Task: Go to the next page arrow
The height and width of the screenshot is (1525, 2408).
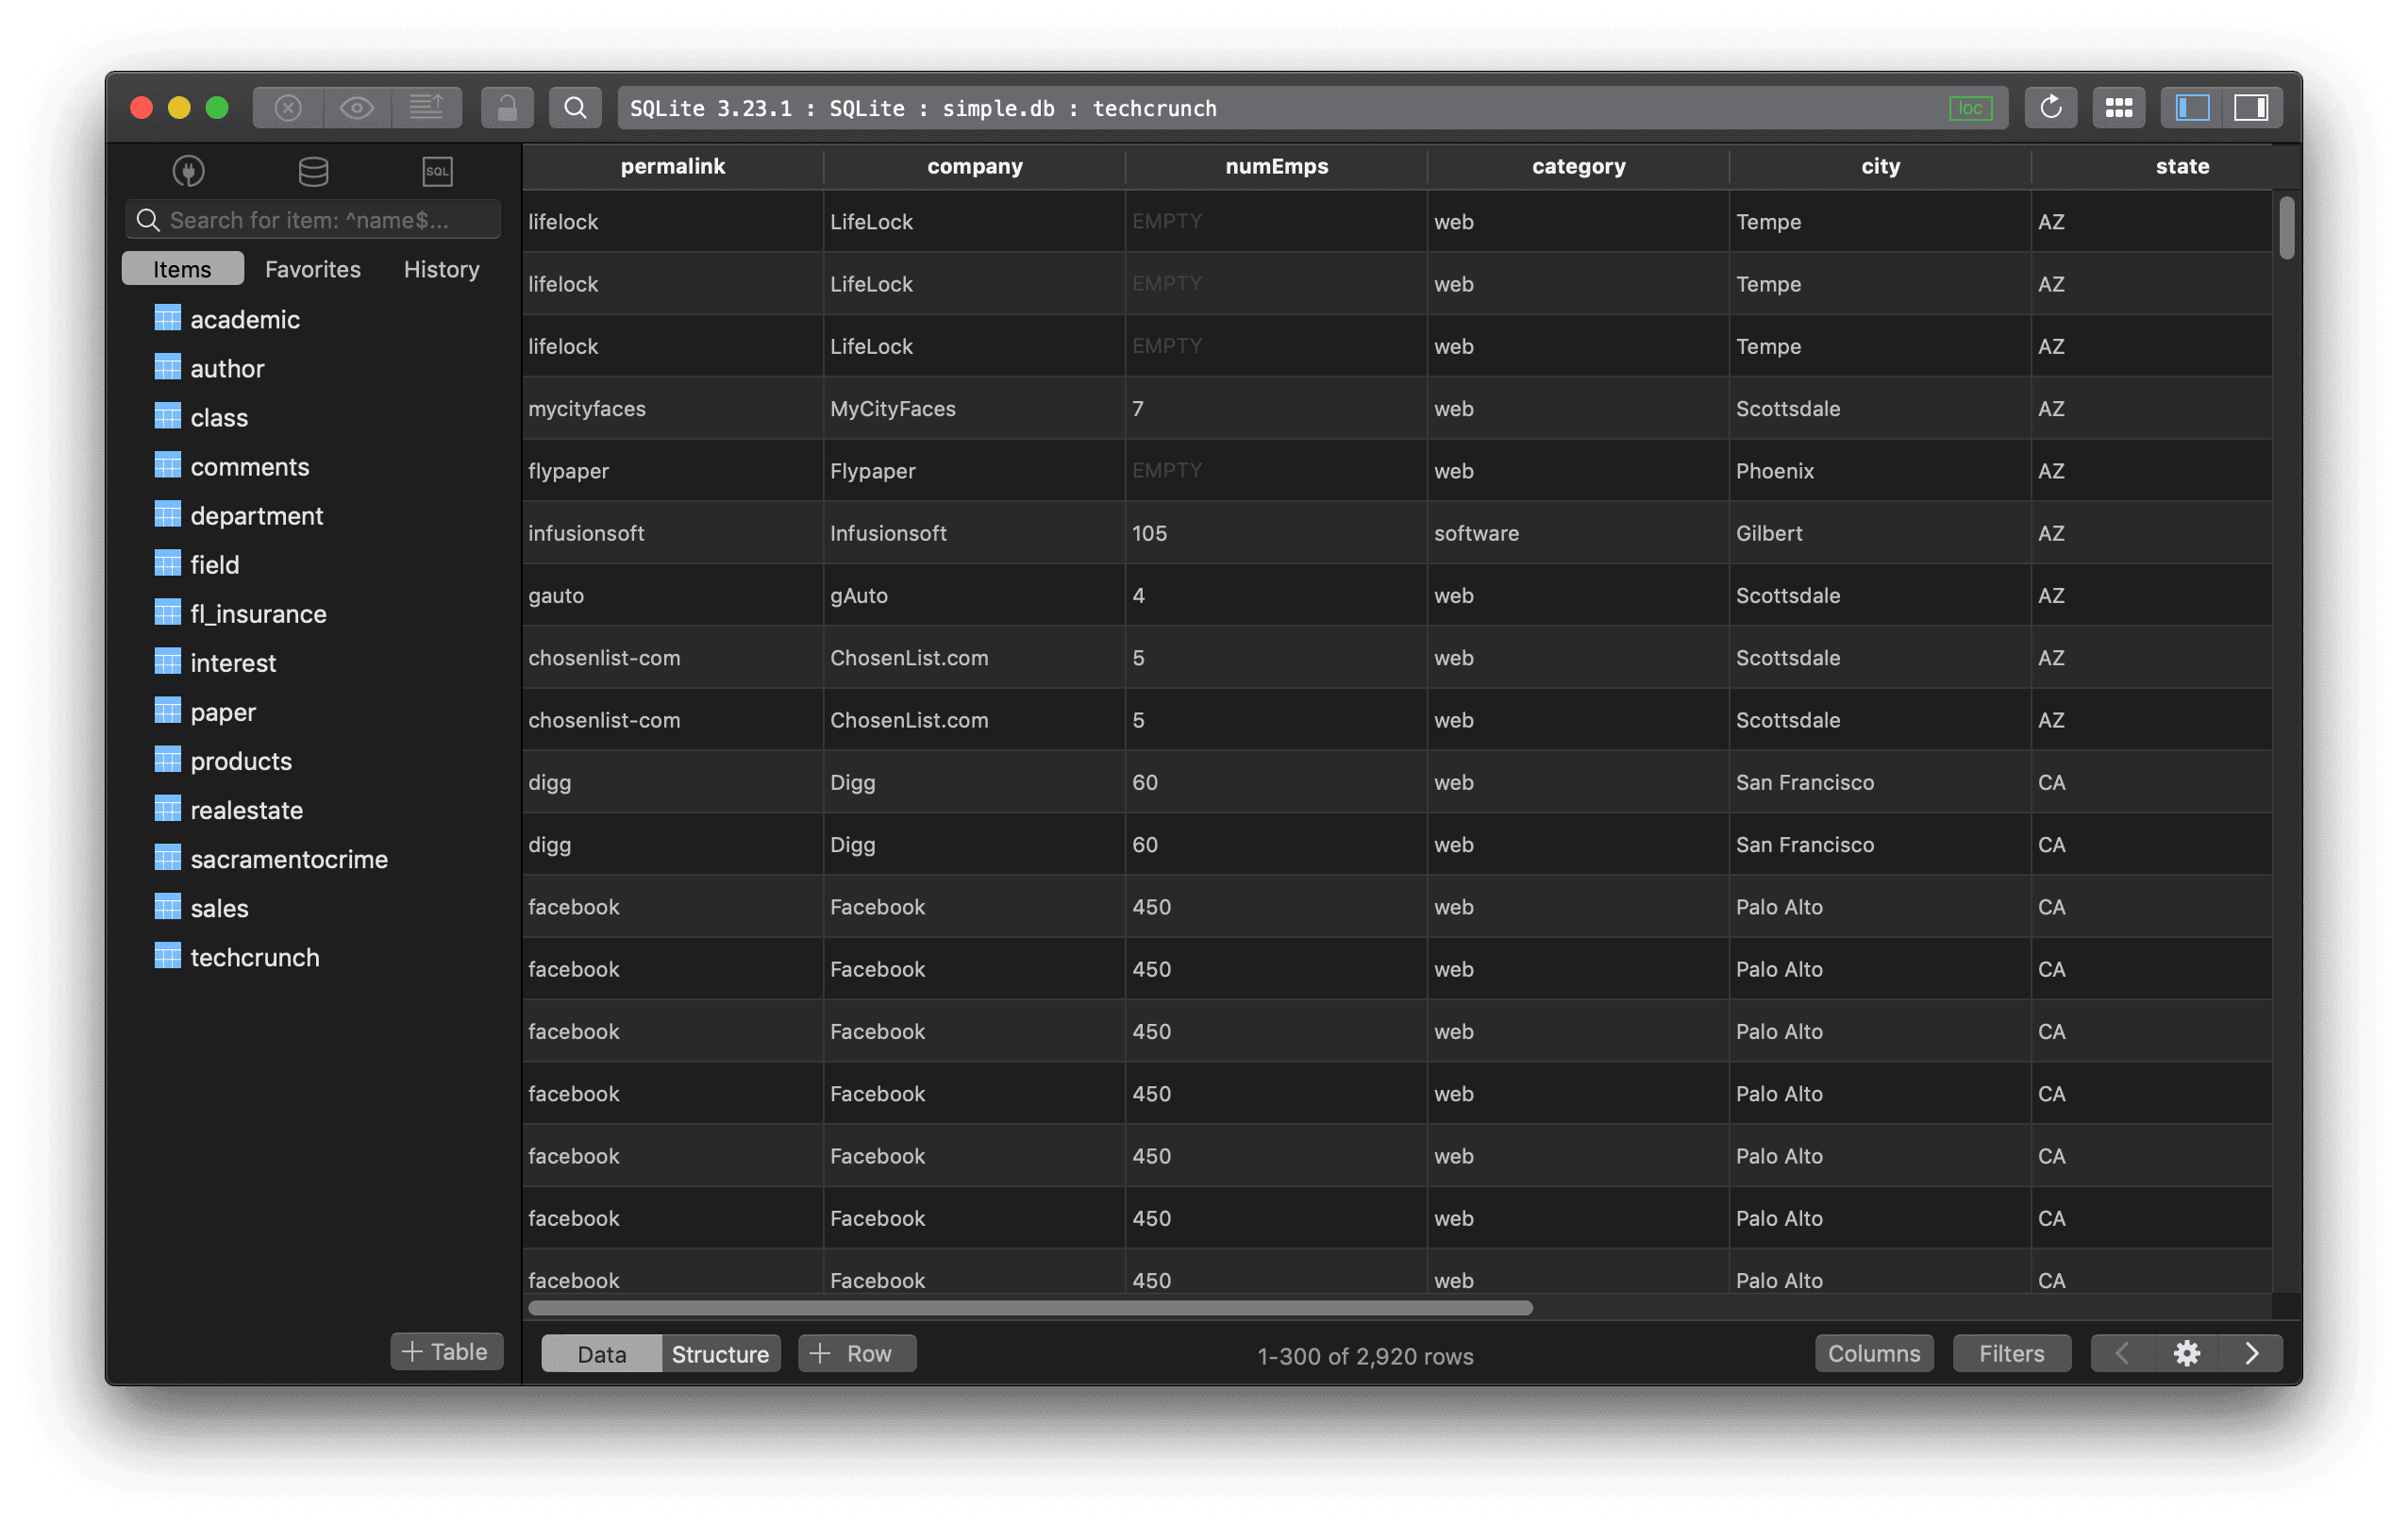Action: pos(2251,1353)
